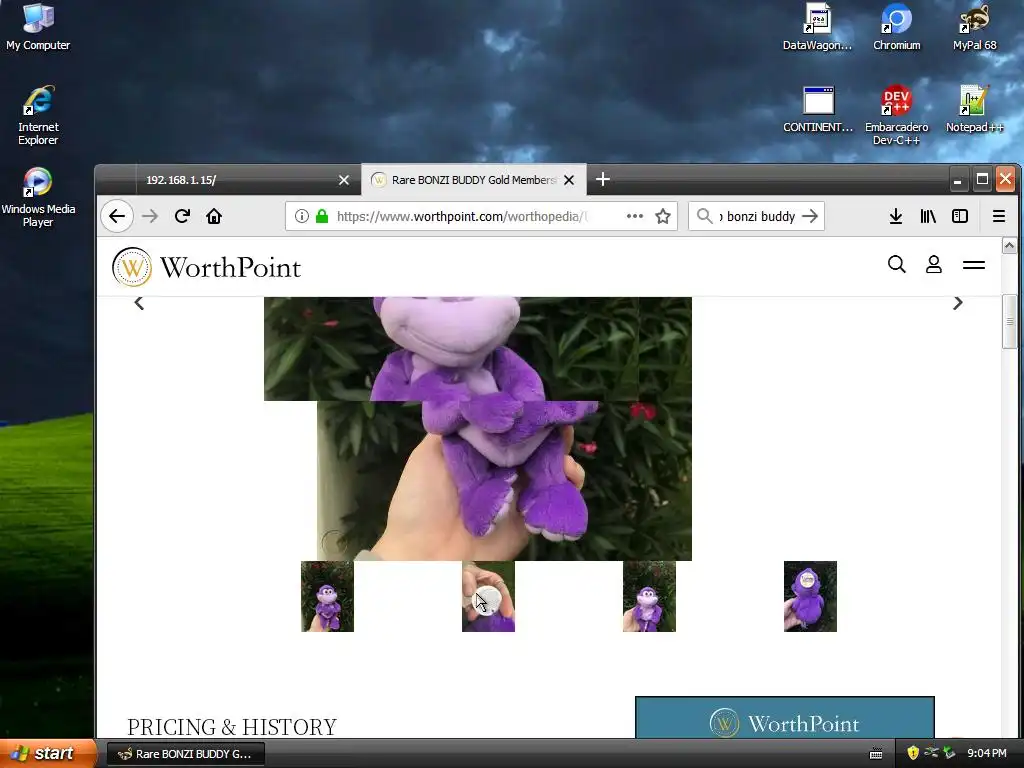The image size is (1024, 768).
Task: Close the 192.168.1.15 tab
Action: (344, 180)
